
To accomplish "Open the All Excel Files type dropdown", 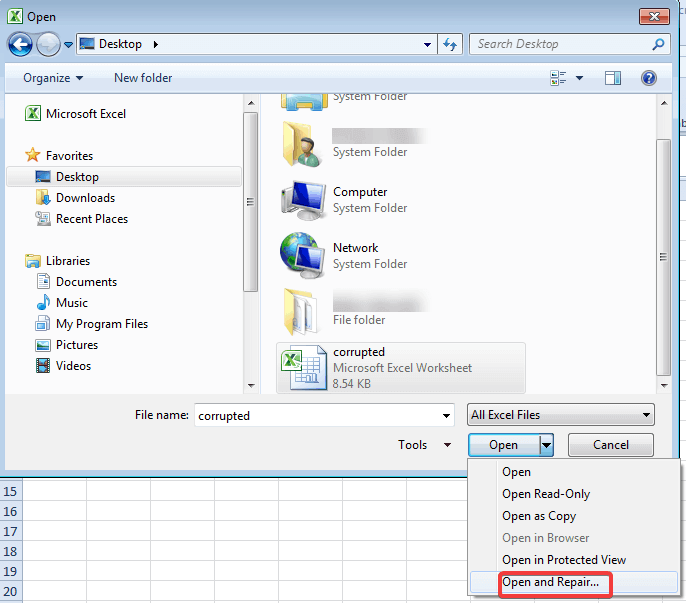I will [x=561, y=415].
